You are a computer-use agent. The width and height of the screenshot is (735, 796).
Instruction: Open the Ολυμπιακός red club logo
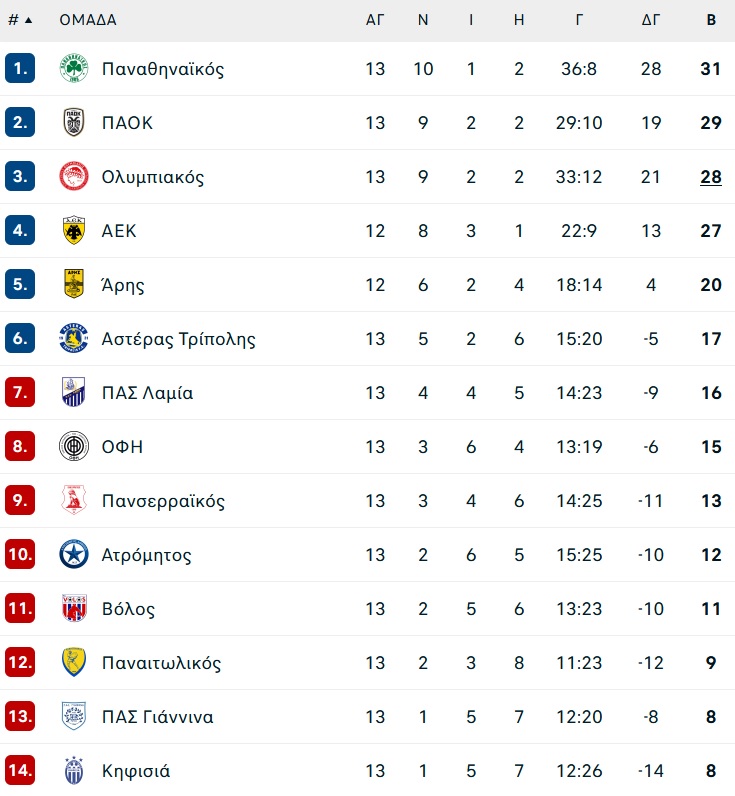click(x=74, y=177)
